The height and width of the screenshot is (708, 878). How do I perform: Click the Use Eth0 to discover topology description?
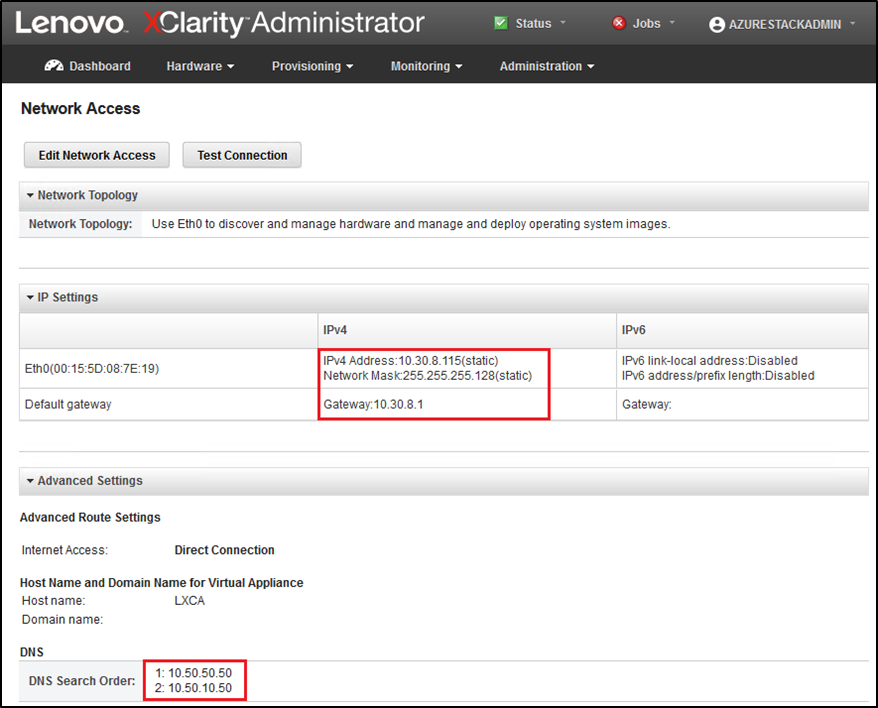411,224
